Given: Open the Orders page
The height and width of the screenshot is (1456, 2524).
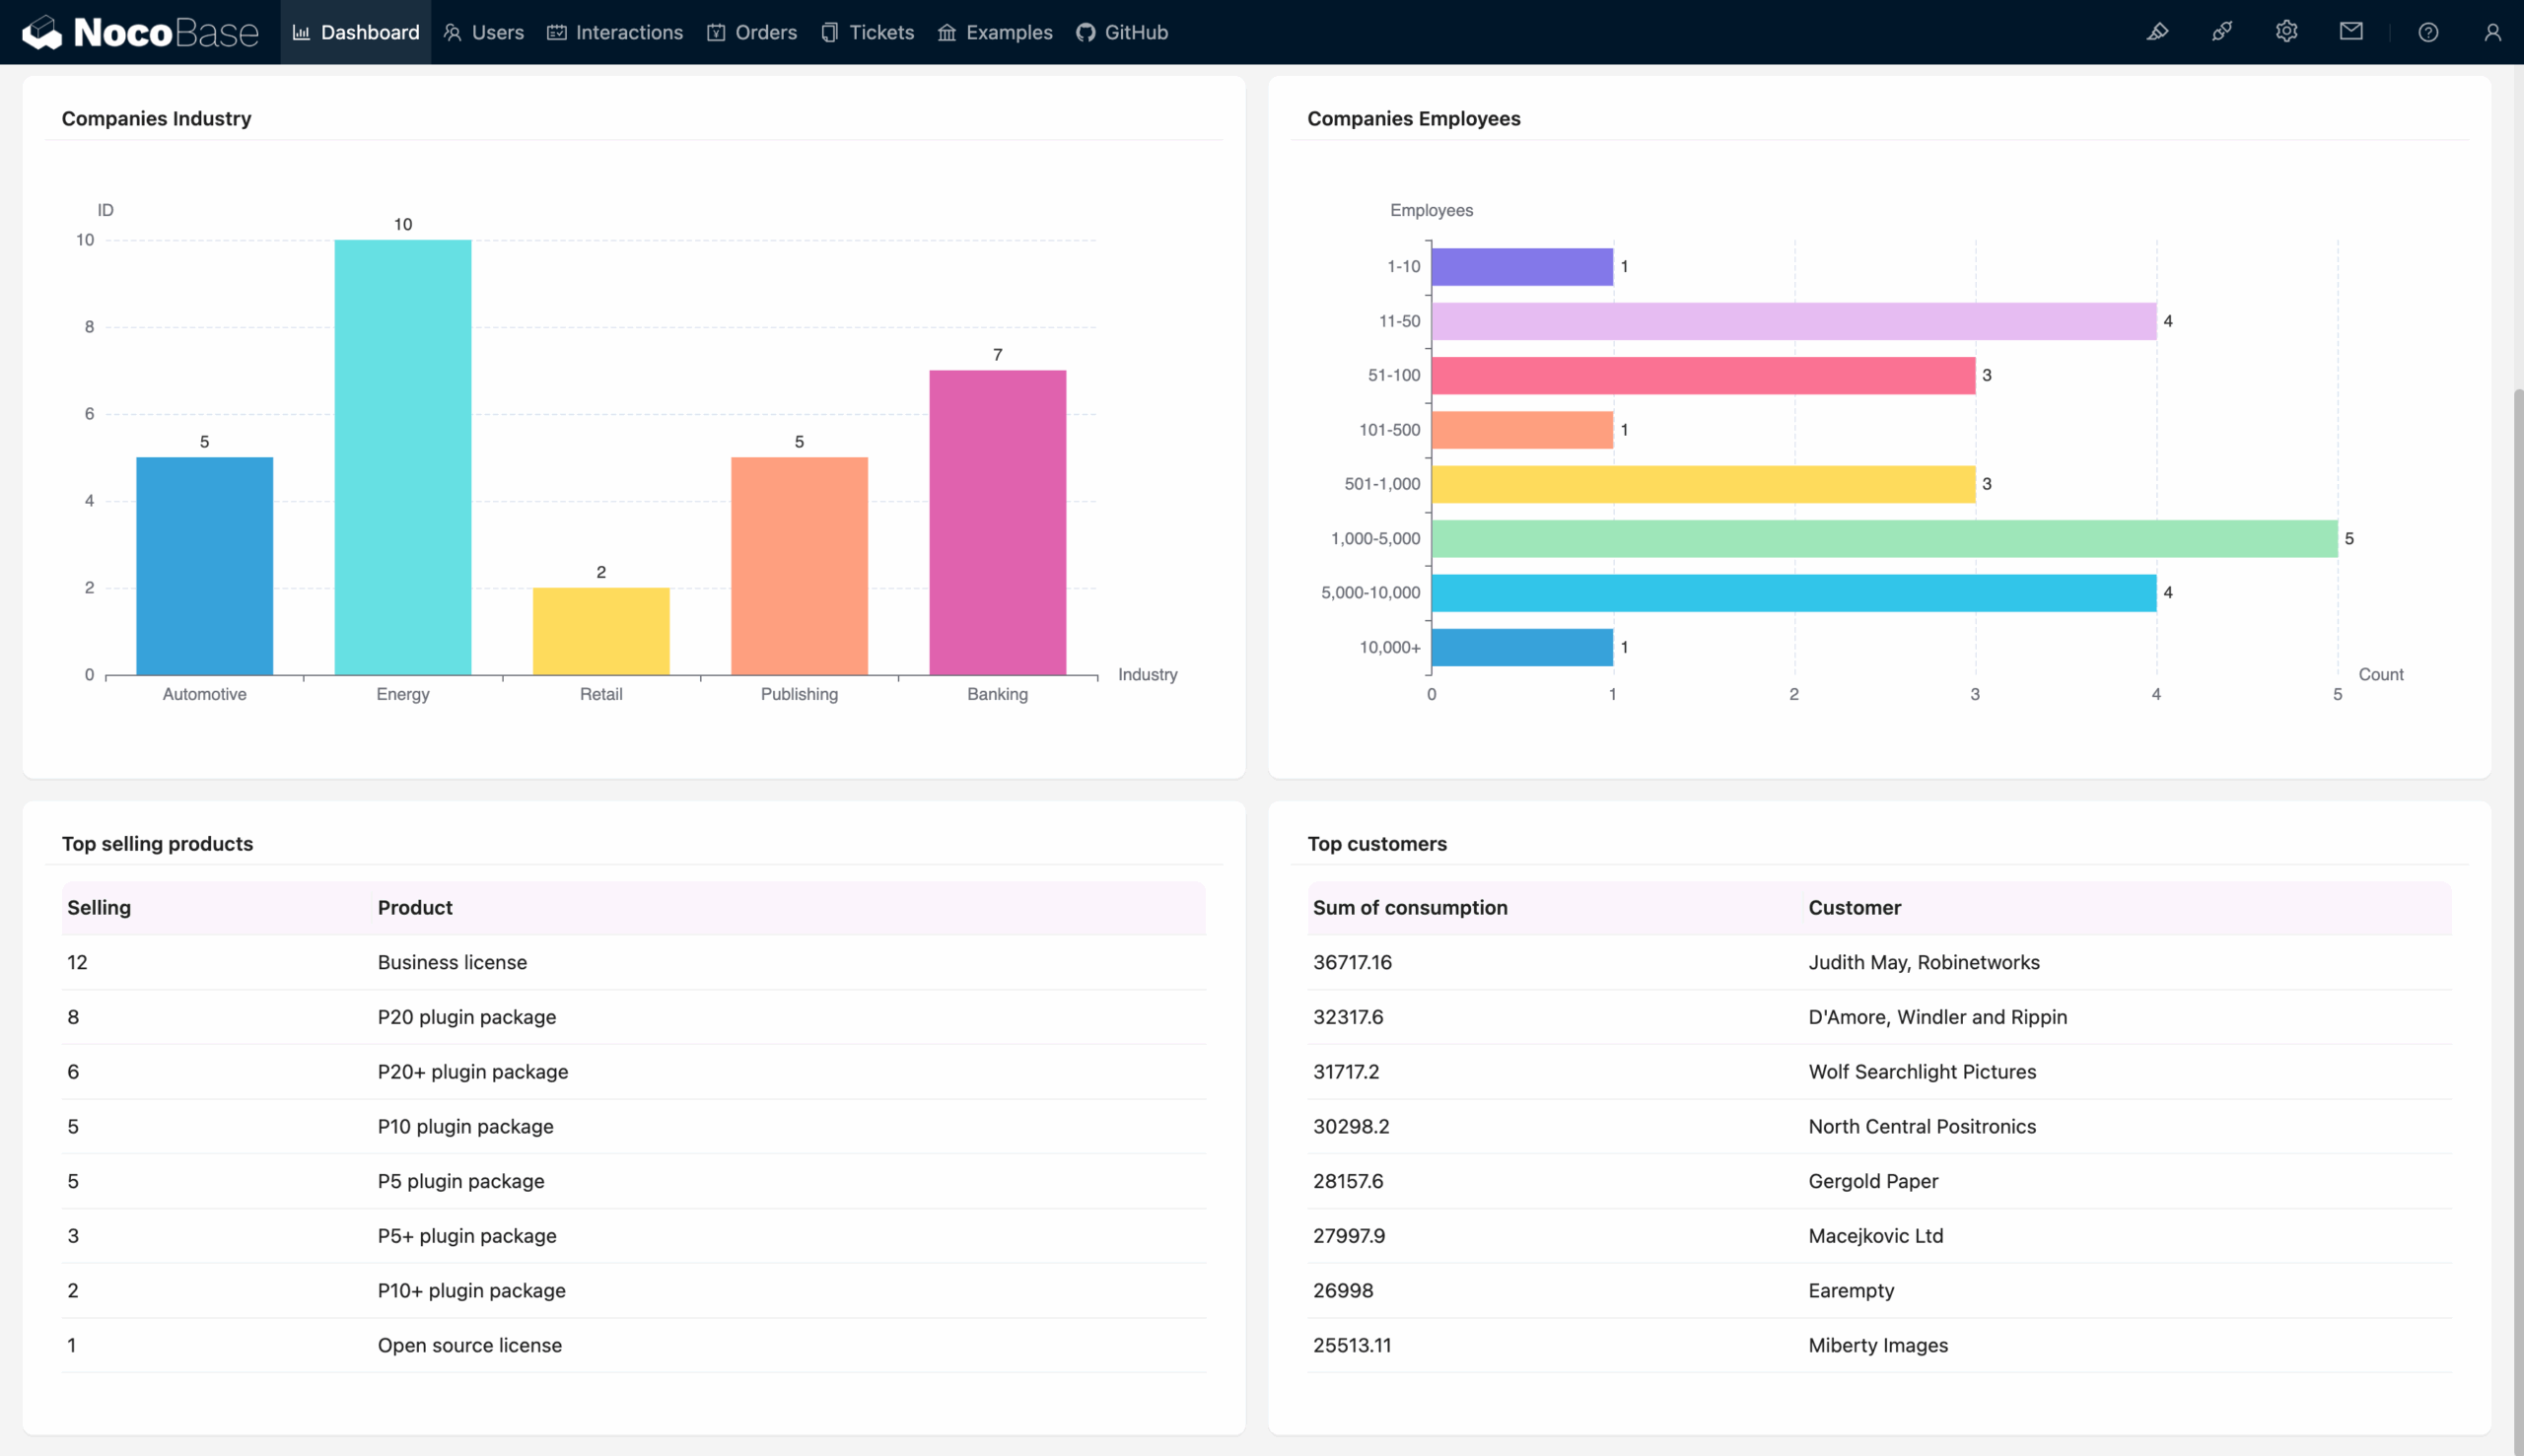Looking at the screenshot, I should tap(752, 32).
